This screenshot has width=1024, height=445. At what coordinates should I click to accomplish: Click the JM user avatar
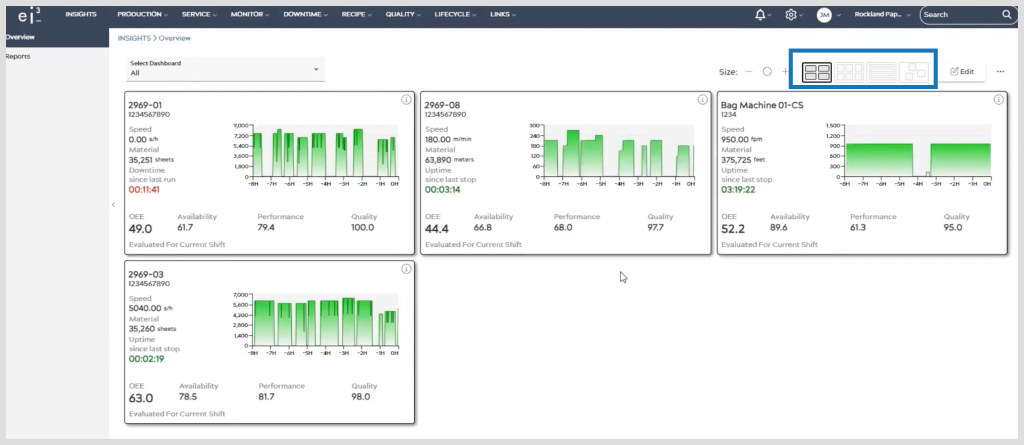[824, 14]
